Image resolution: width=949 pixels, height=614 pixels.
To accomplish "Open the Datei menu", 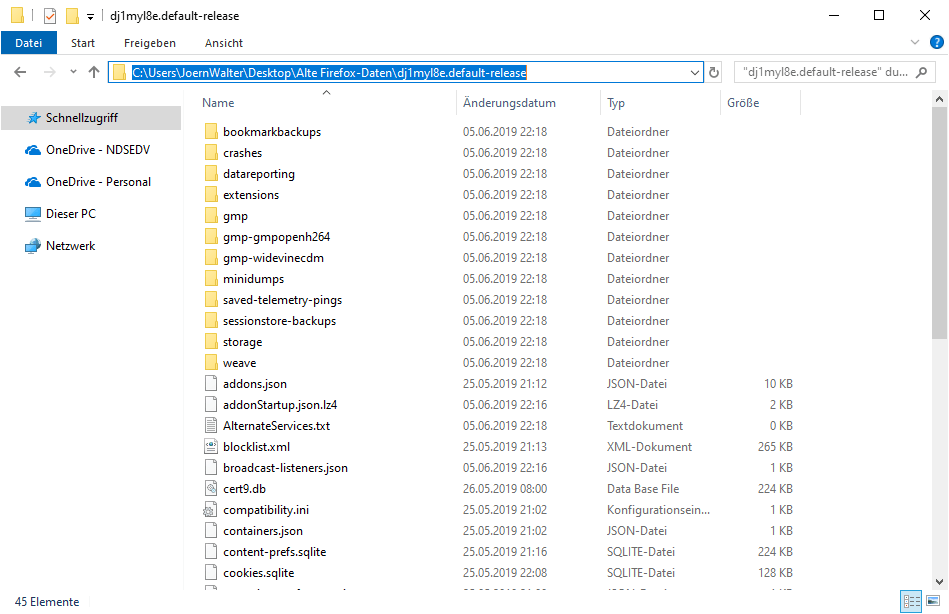I will point(29,43).
